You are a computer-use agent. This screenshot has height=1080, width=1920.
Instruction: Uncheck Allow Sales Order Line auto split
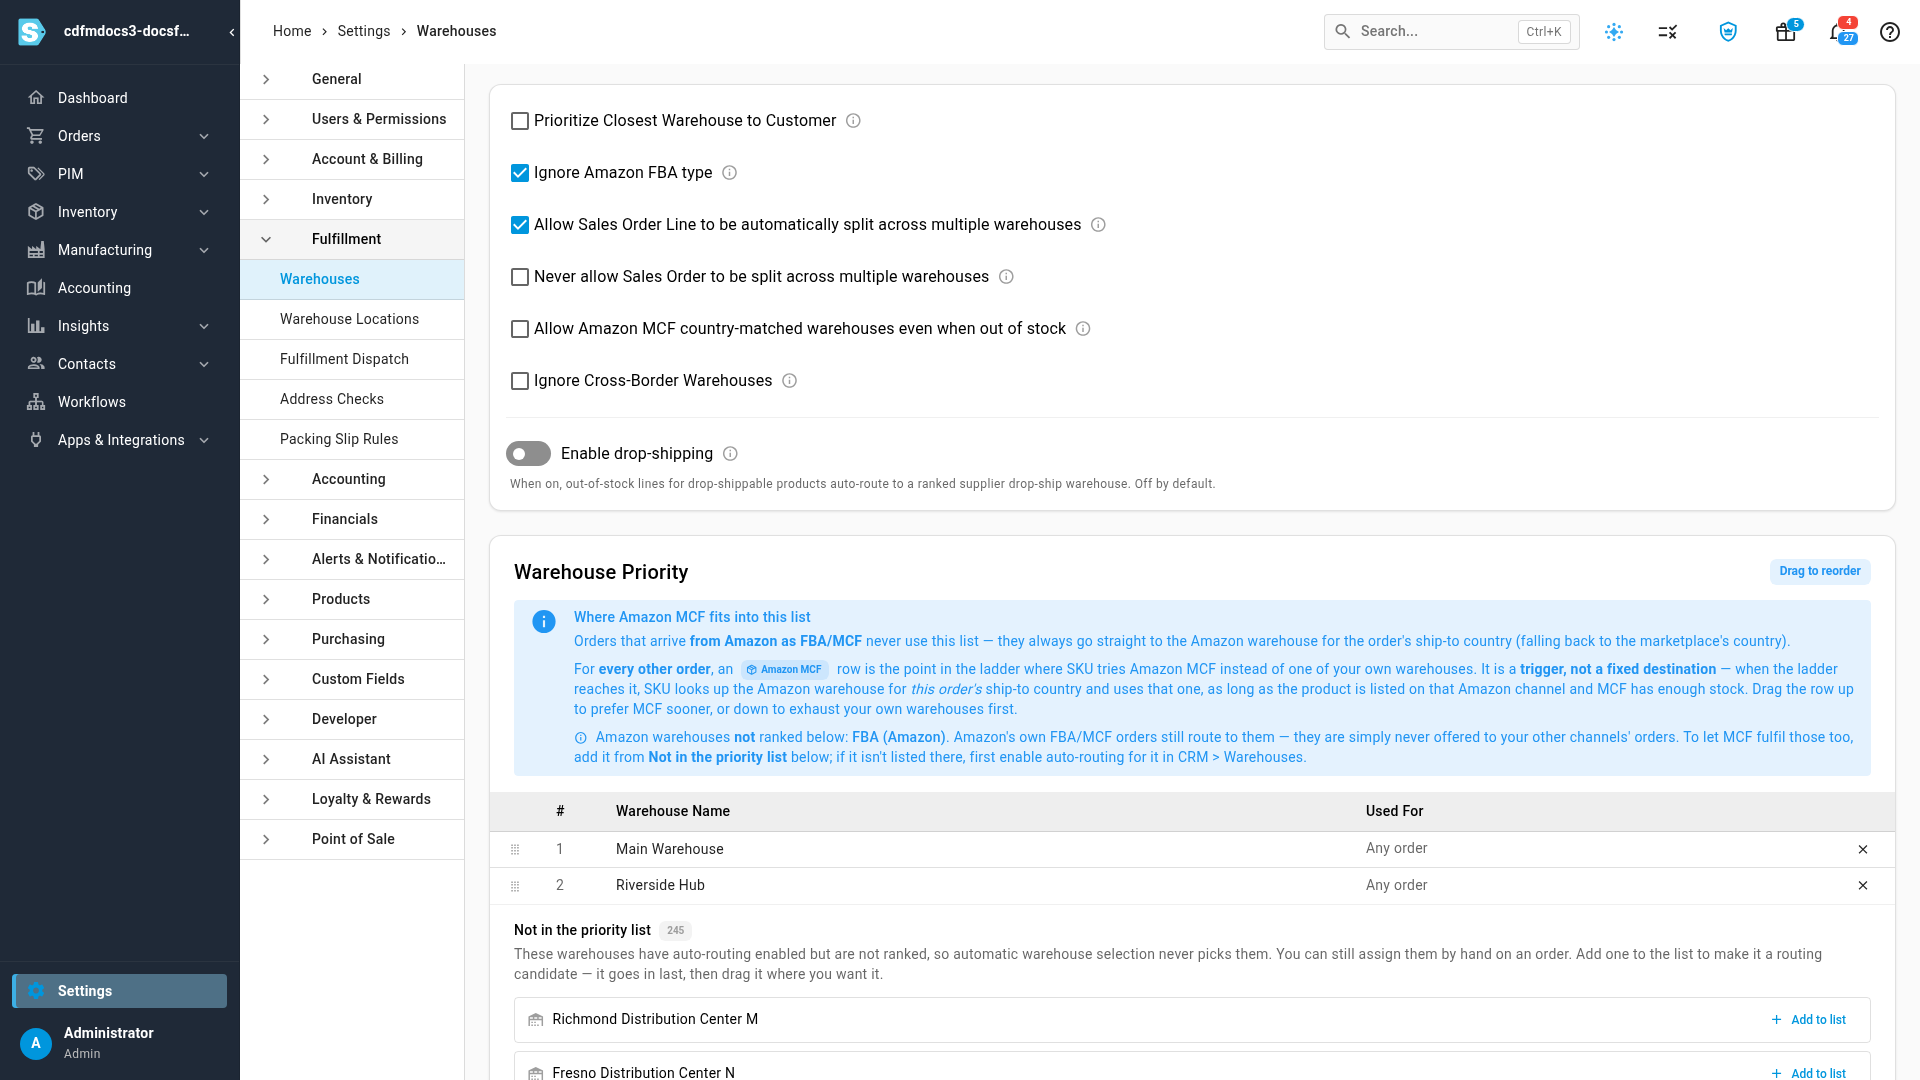pyautogui.click(x=520, y=225)
